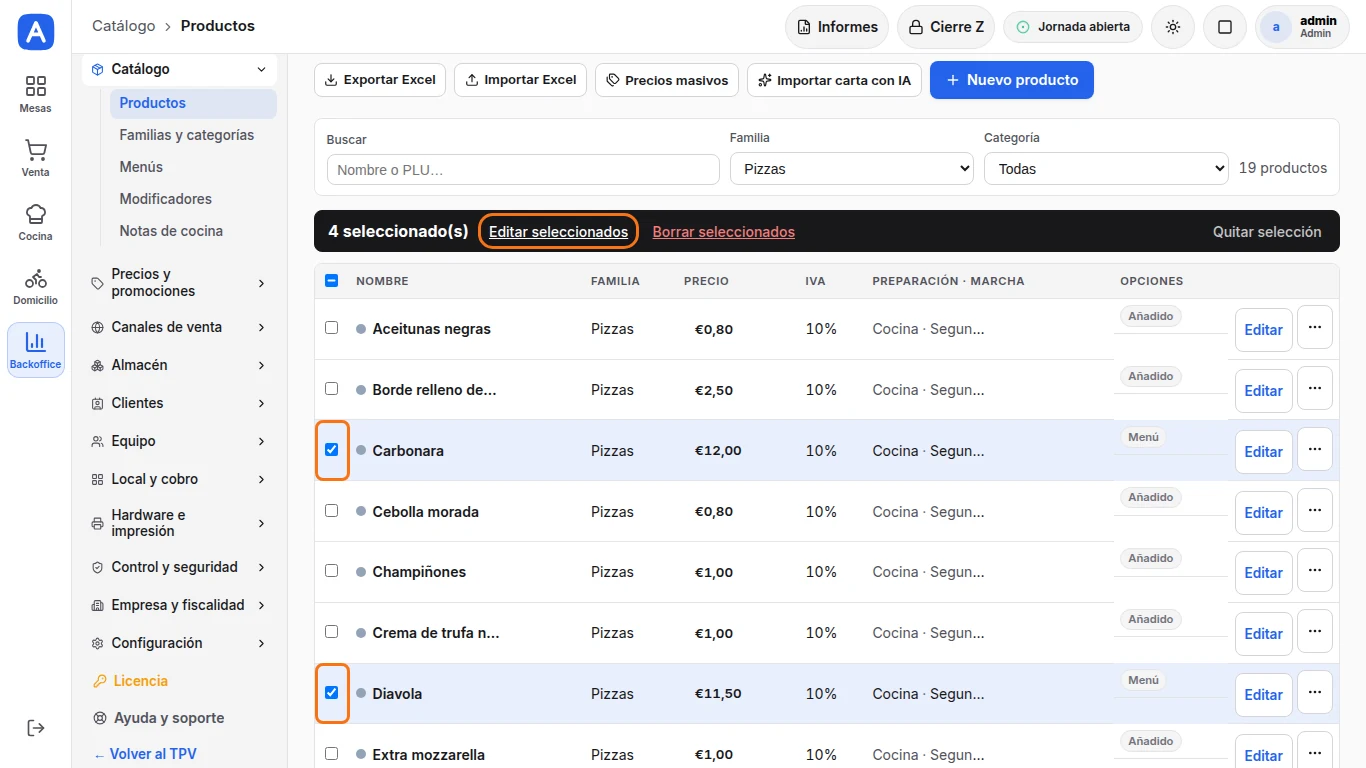Click fullscreen square icon in header
Screen dimensions: 1366x768
(1225, 27)
